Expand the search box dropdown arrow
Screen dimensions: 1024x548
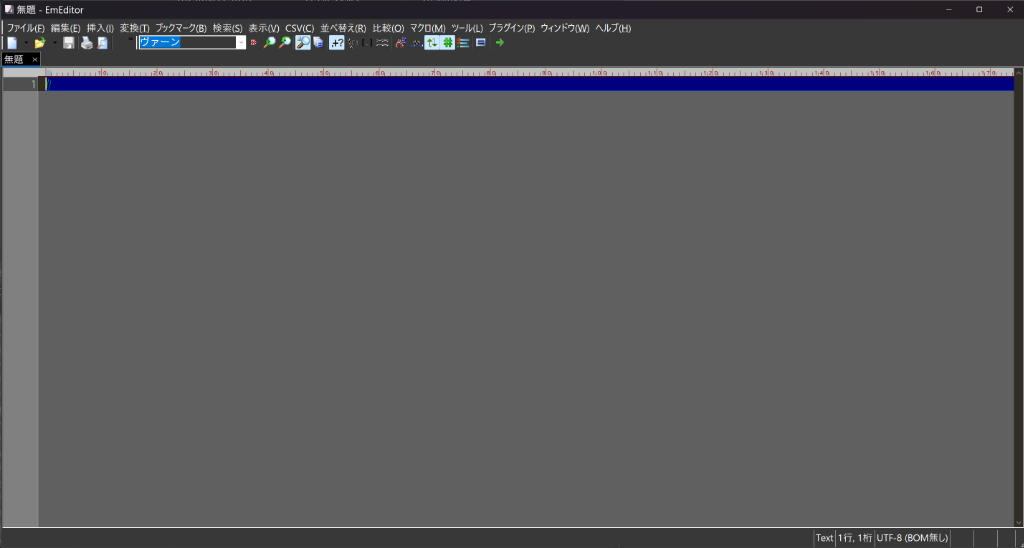[x=241, y=43]
